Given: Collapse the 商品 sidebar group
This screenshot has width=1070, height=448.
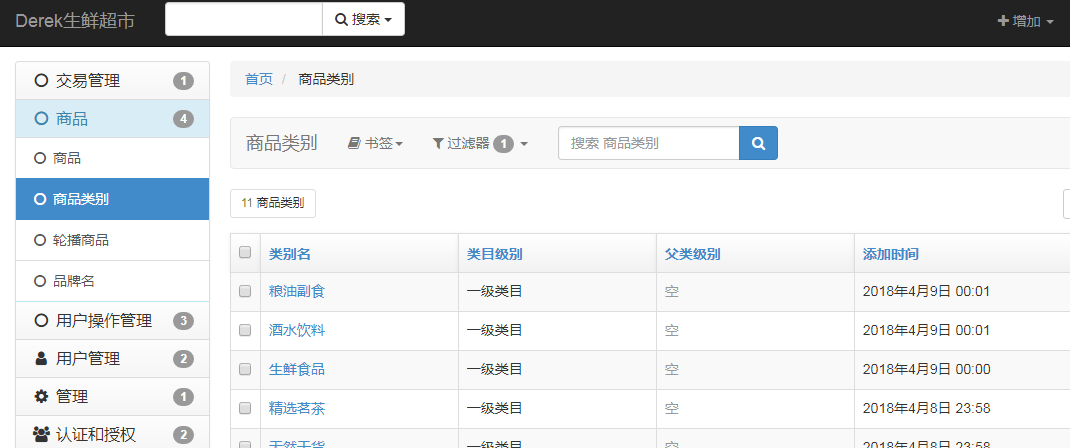Looking at the screenshot, I should coord(113,119).
